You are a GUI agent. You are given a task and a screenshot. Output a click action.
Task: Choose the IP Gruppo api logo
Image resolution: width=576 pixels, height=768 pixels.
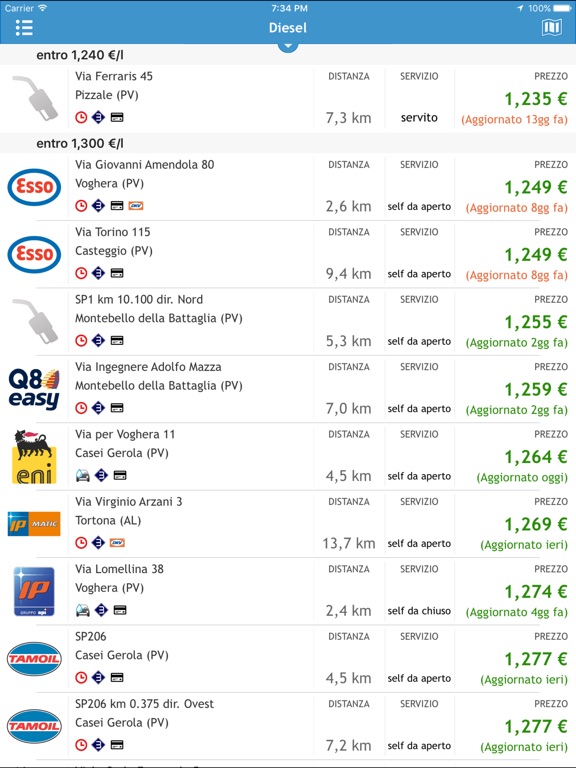tap(34, 591)
